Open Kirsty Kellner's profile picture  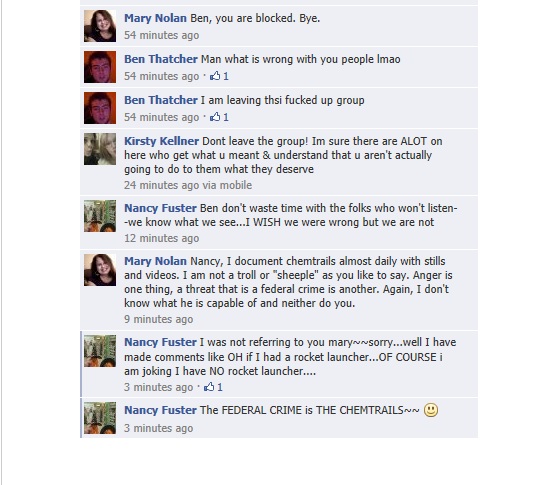100,149
